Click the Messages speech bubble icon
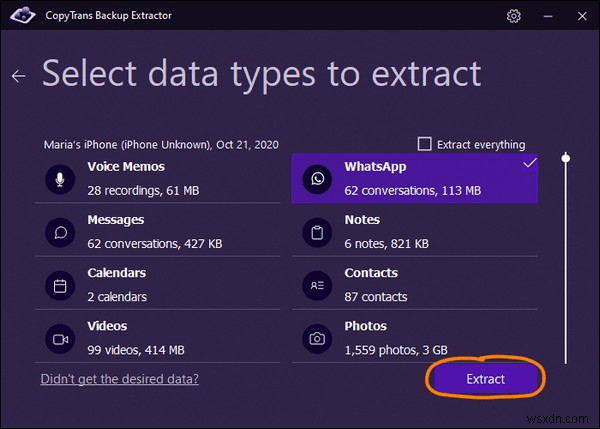Viewport: 600px width, 429px height. [x=60, y=232]
